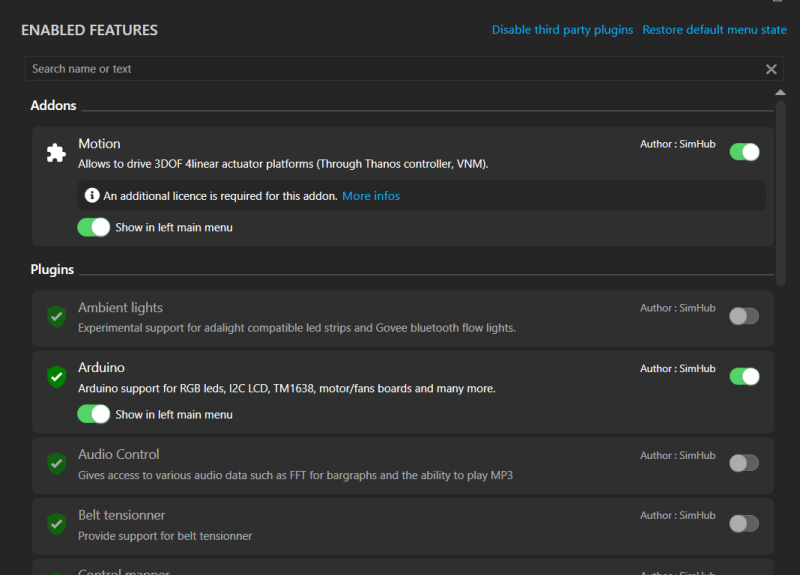Click the Arduino green shield icon
This screenshot has width=800, height=575.
pos(57,377)
